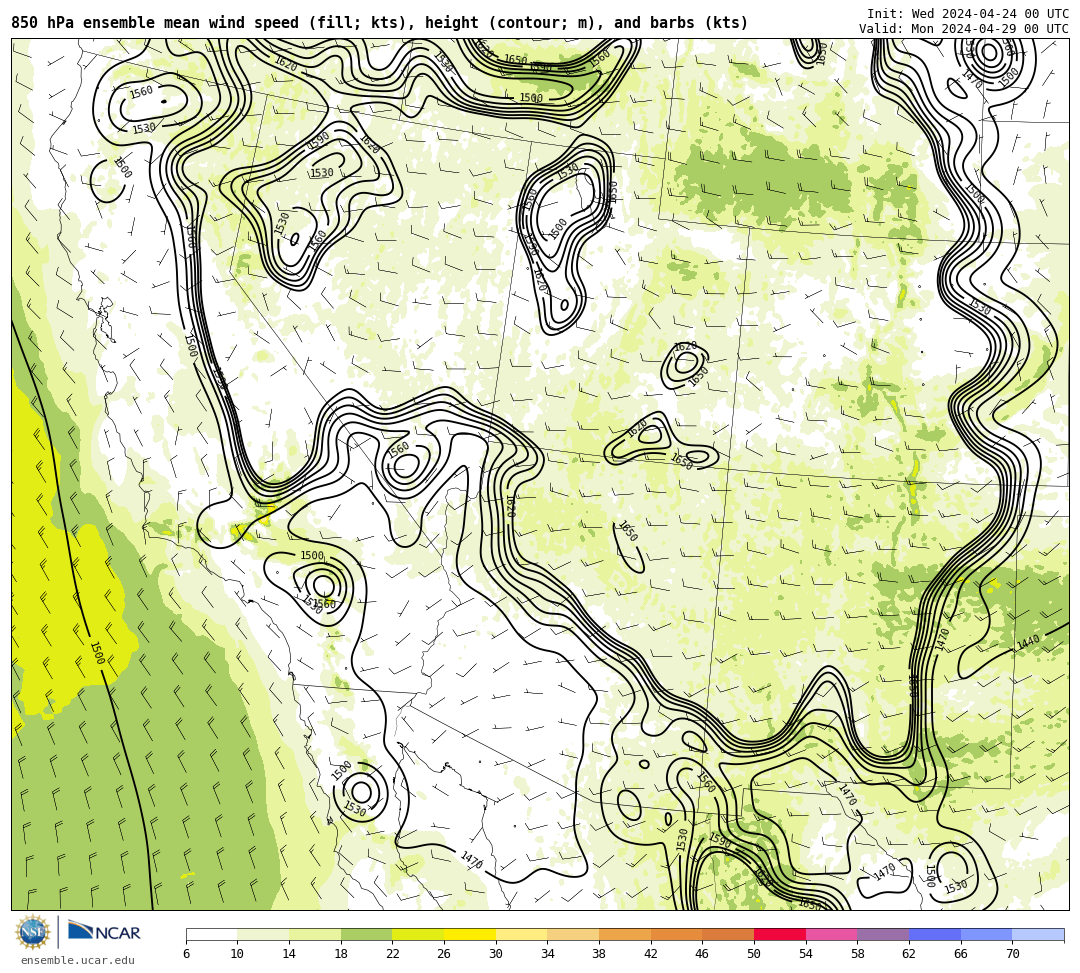Screen dimensions: 1080x973
Task: Pick the red 50–54 kts colorbar swatch
Action: pyautogui.click(x=780, y=934)
